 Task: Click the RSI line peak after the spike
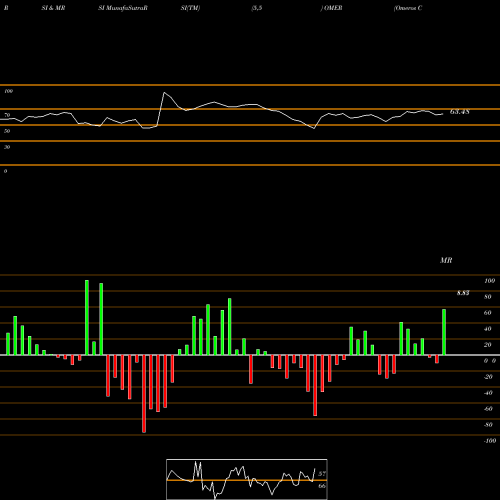(164, 93)
